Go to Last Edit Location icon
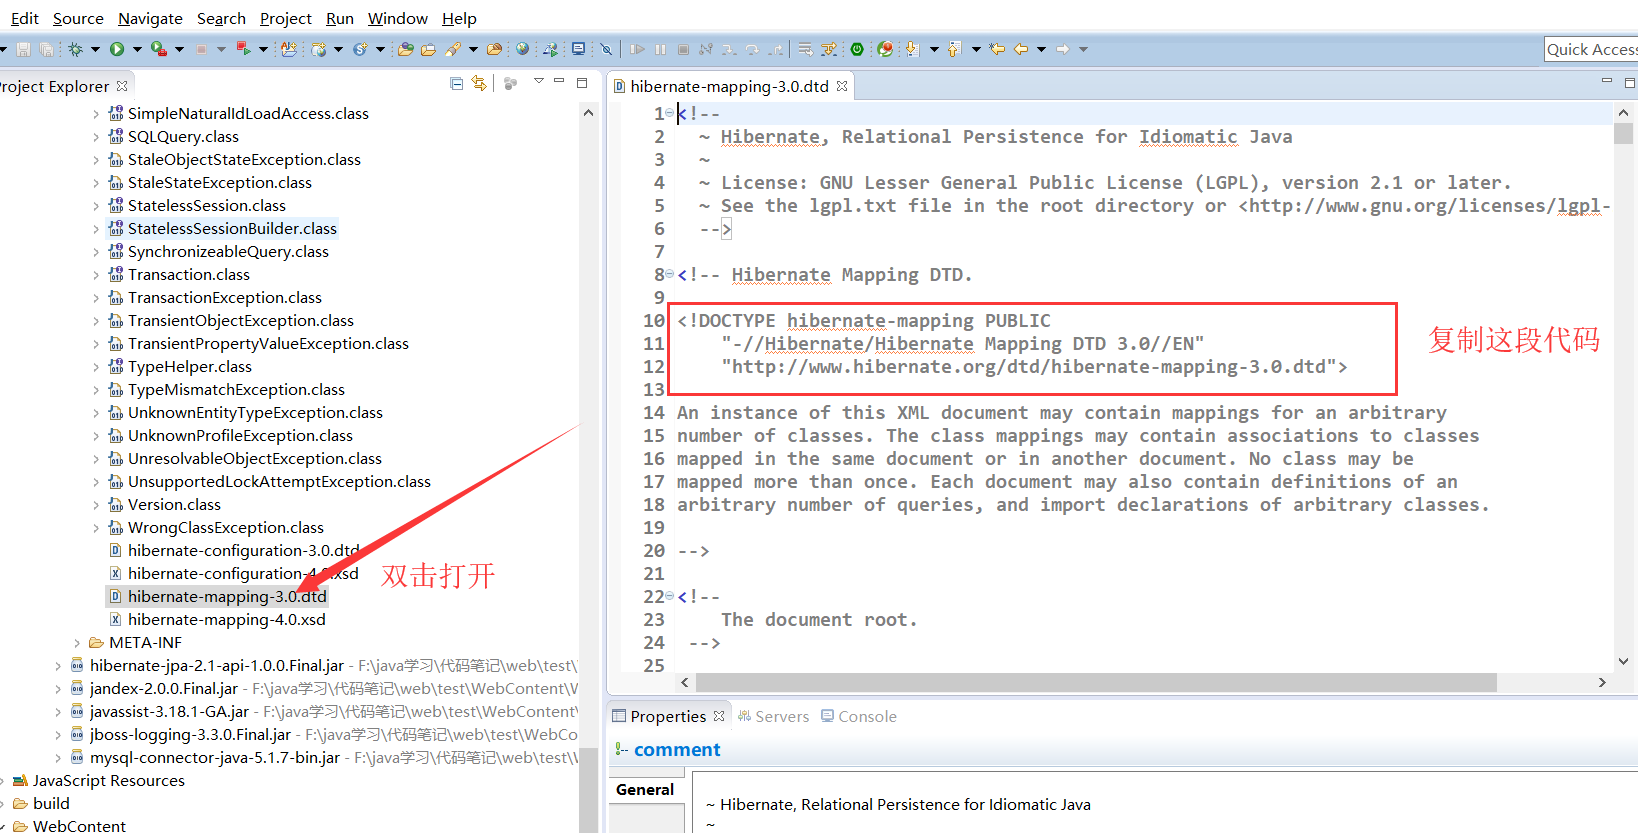This screenshot has width=1638, height=833. (997, 49)
